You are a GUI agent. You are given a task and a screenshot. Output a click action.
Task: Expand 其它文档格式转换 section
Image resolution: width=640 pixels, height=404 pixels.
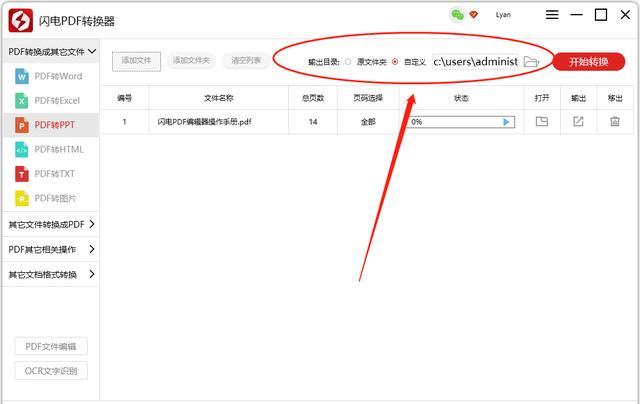(x=51, y=274)
